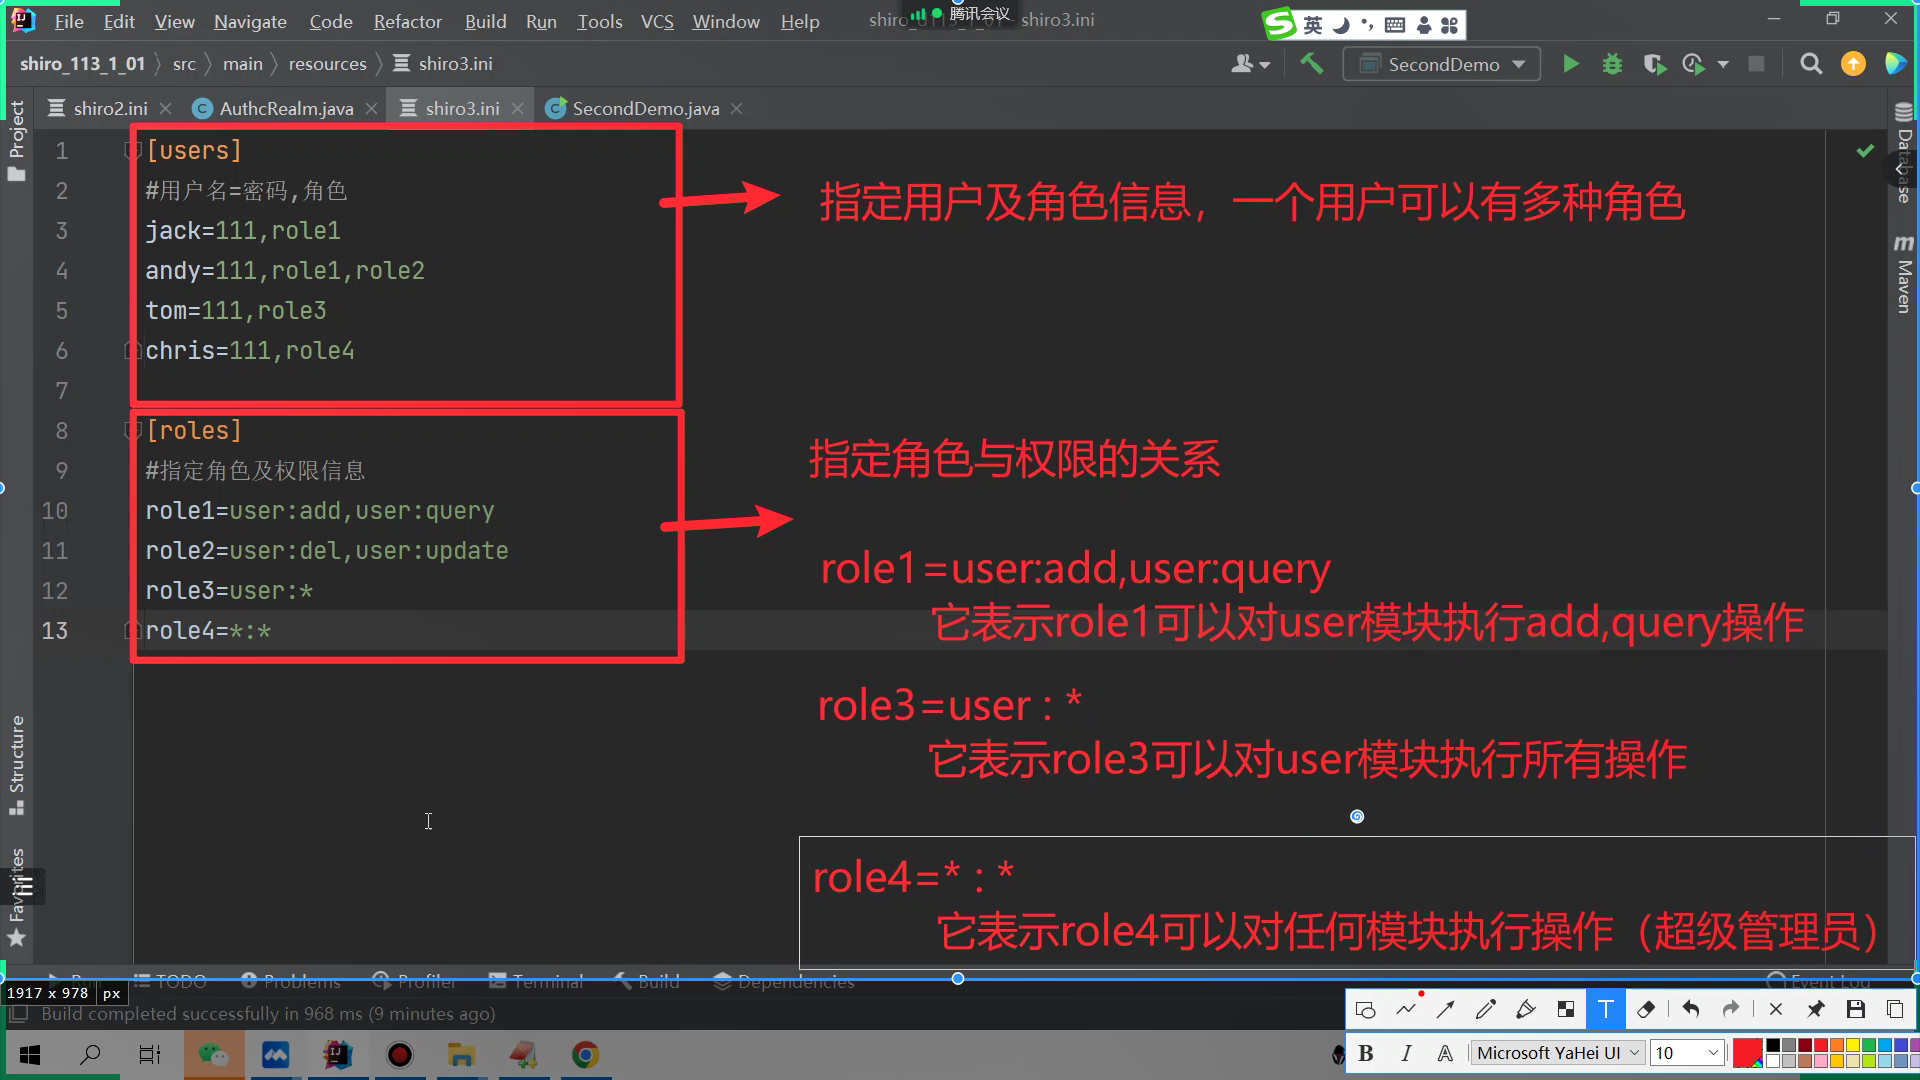Screen dimensions: 1920x1080
Task: Toggle Sogou IME punctuation mode
Action: click(x=1367, y=25)
